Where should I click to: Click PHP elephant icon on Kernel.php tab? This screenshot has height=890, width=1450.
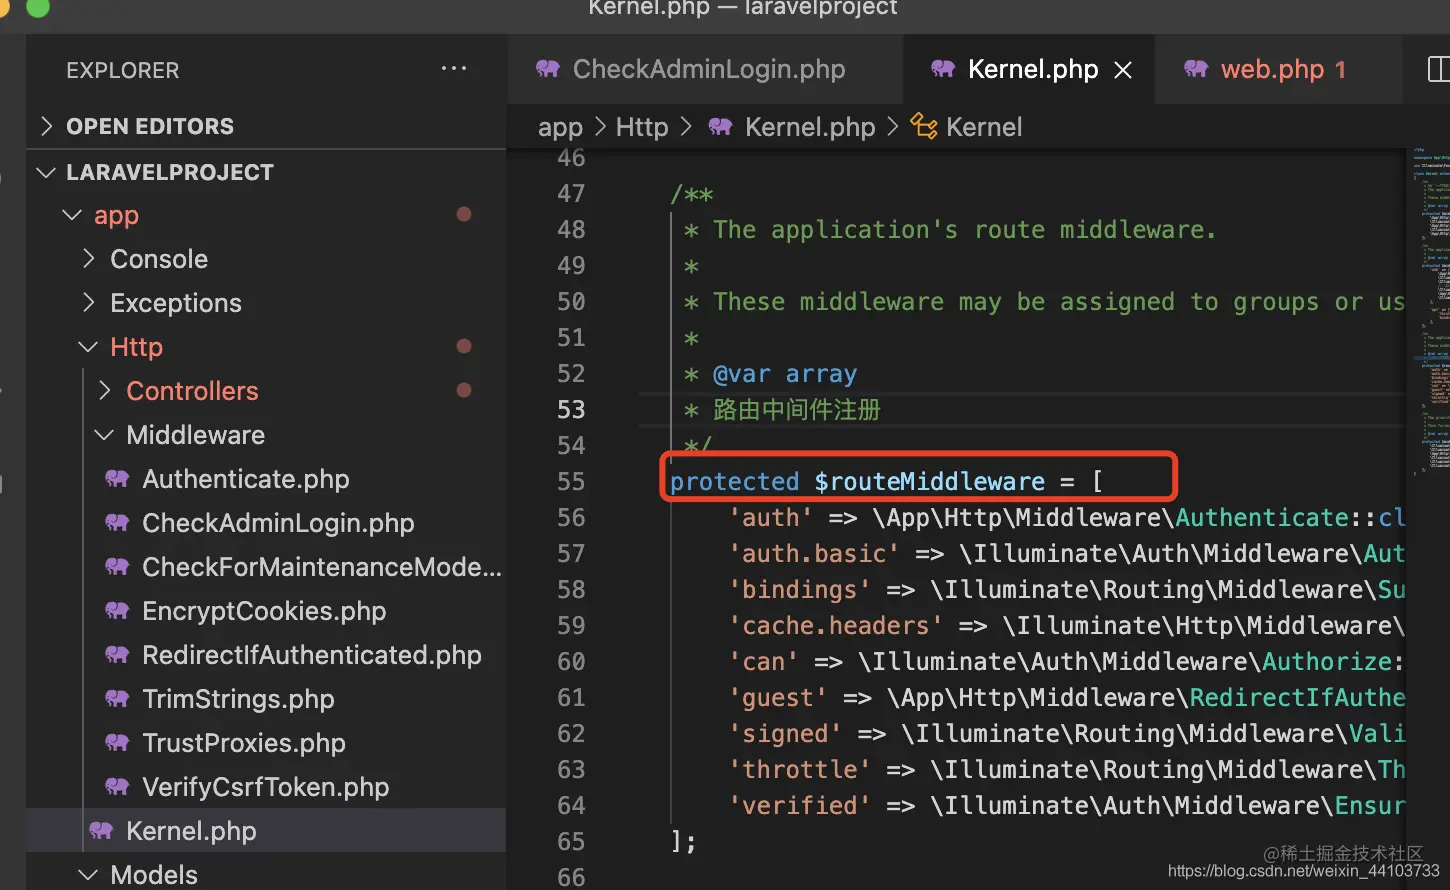(943, 69)
